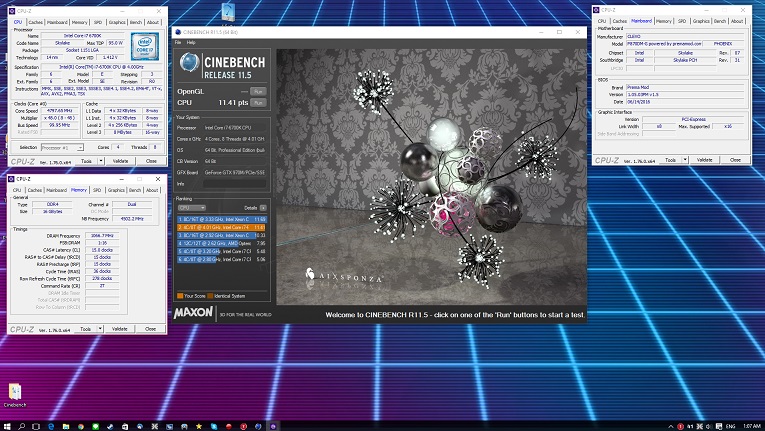Open File Explorer from taskbar
This screenshot has width=765, height=431.
click(66, 426)
